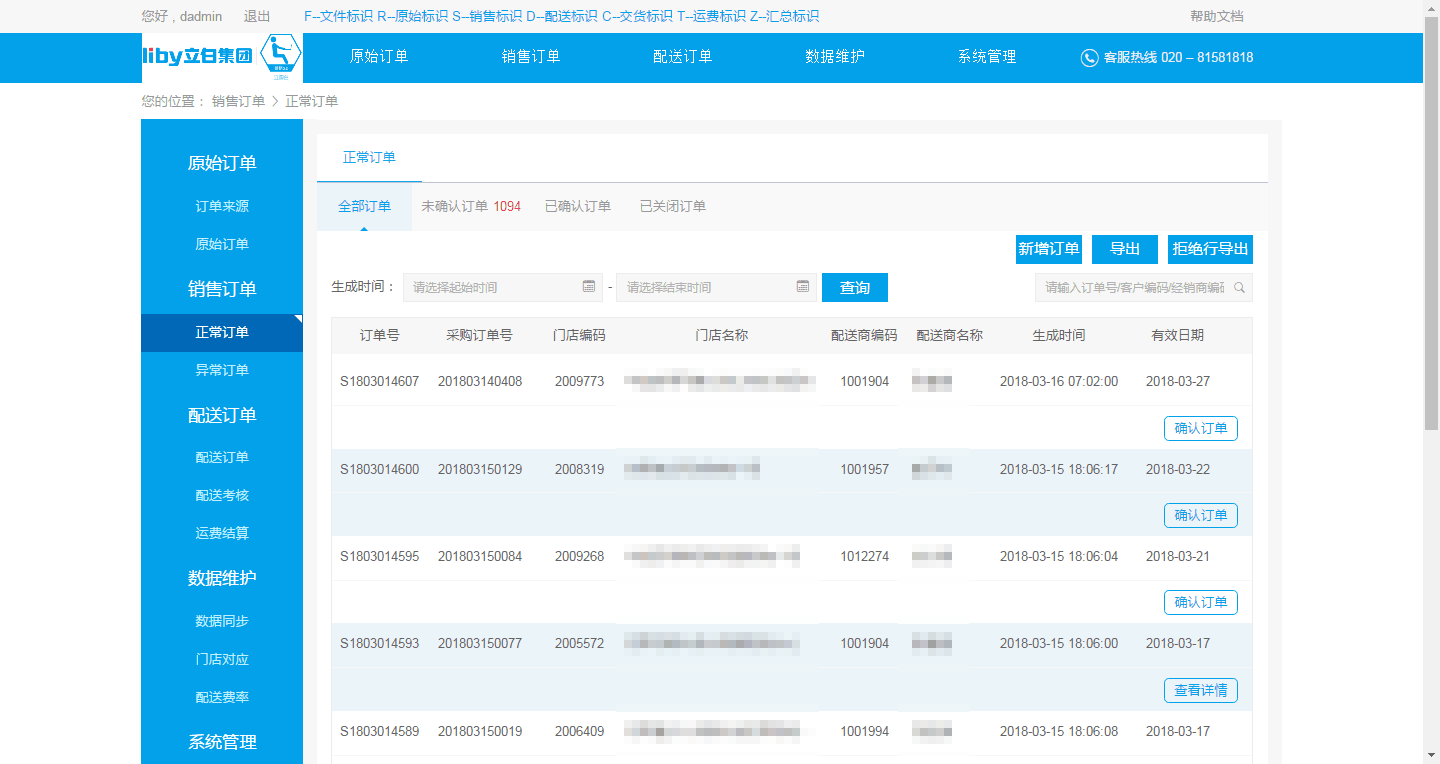Click the 拒绝行导出 button
This screenshot has height=764, width=1440.
(1210, 250)
